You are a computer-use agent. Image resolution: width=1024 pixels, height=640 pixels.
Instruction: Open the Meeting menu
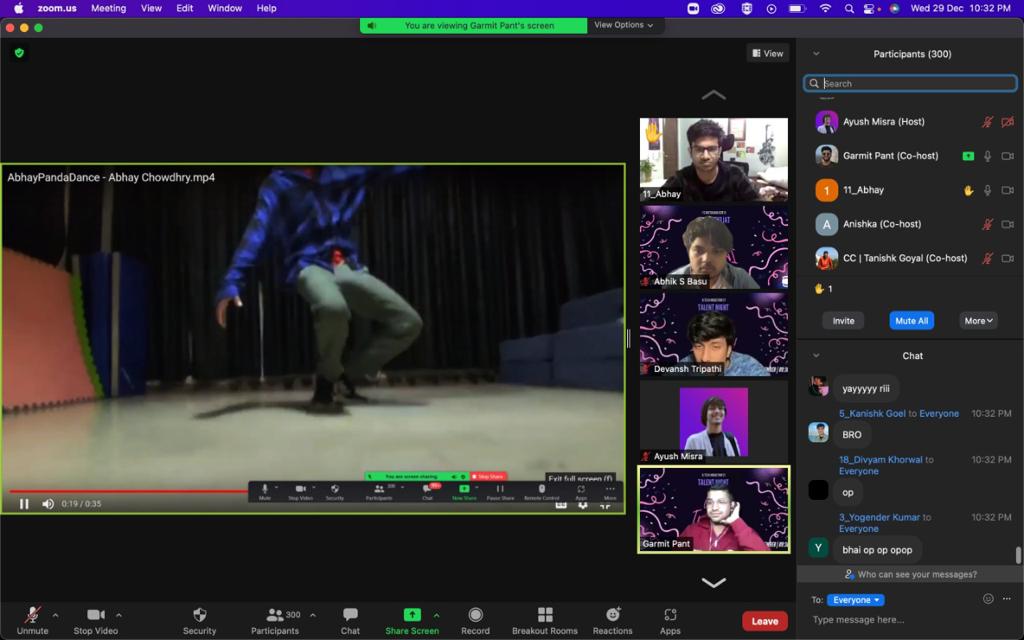108,8
